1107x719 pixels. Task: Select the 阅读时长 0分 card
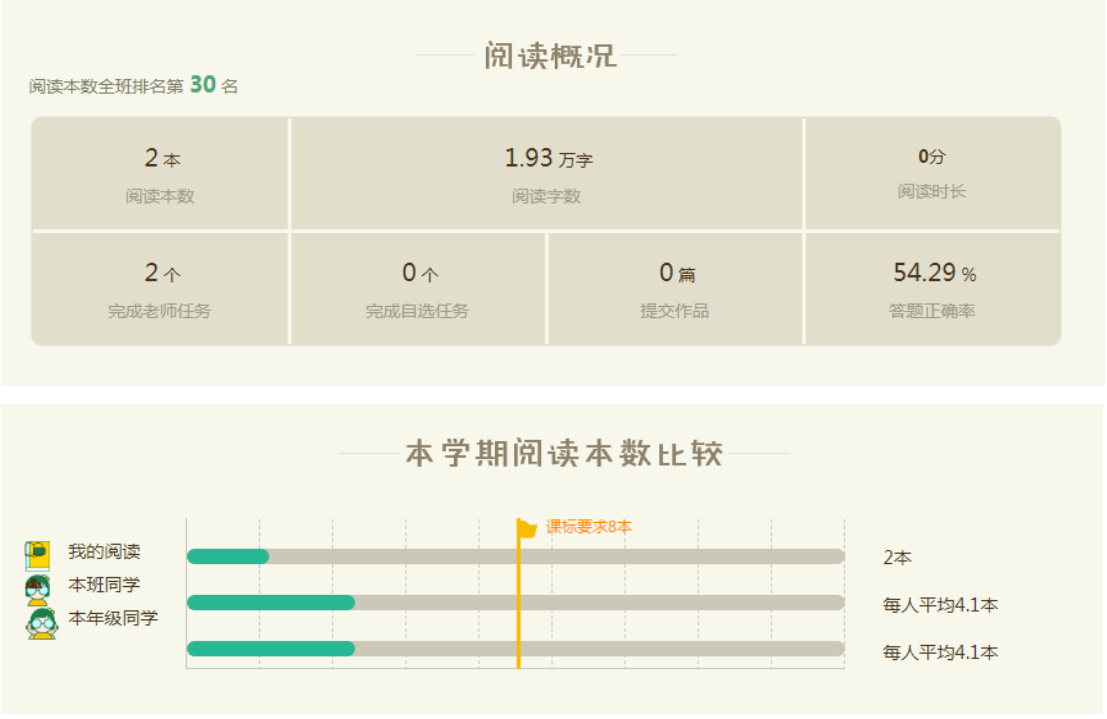(x=932, y=174)
